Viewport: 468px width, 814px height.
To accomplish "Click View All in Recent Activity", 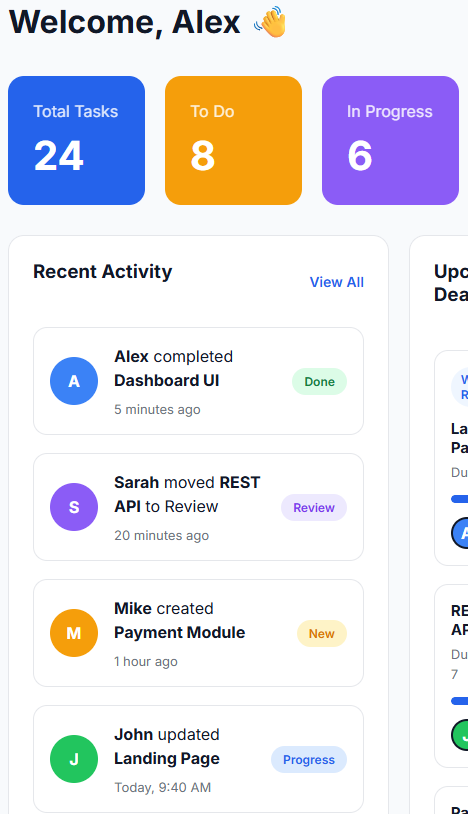I will pyautogui.click(x=337, y=282).
